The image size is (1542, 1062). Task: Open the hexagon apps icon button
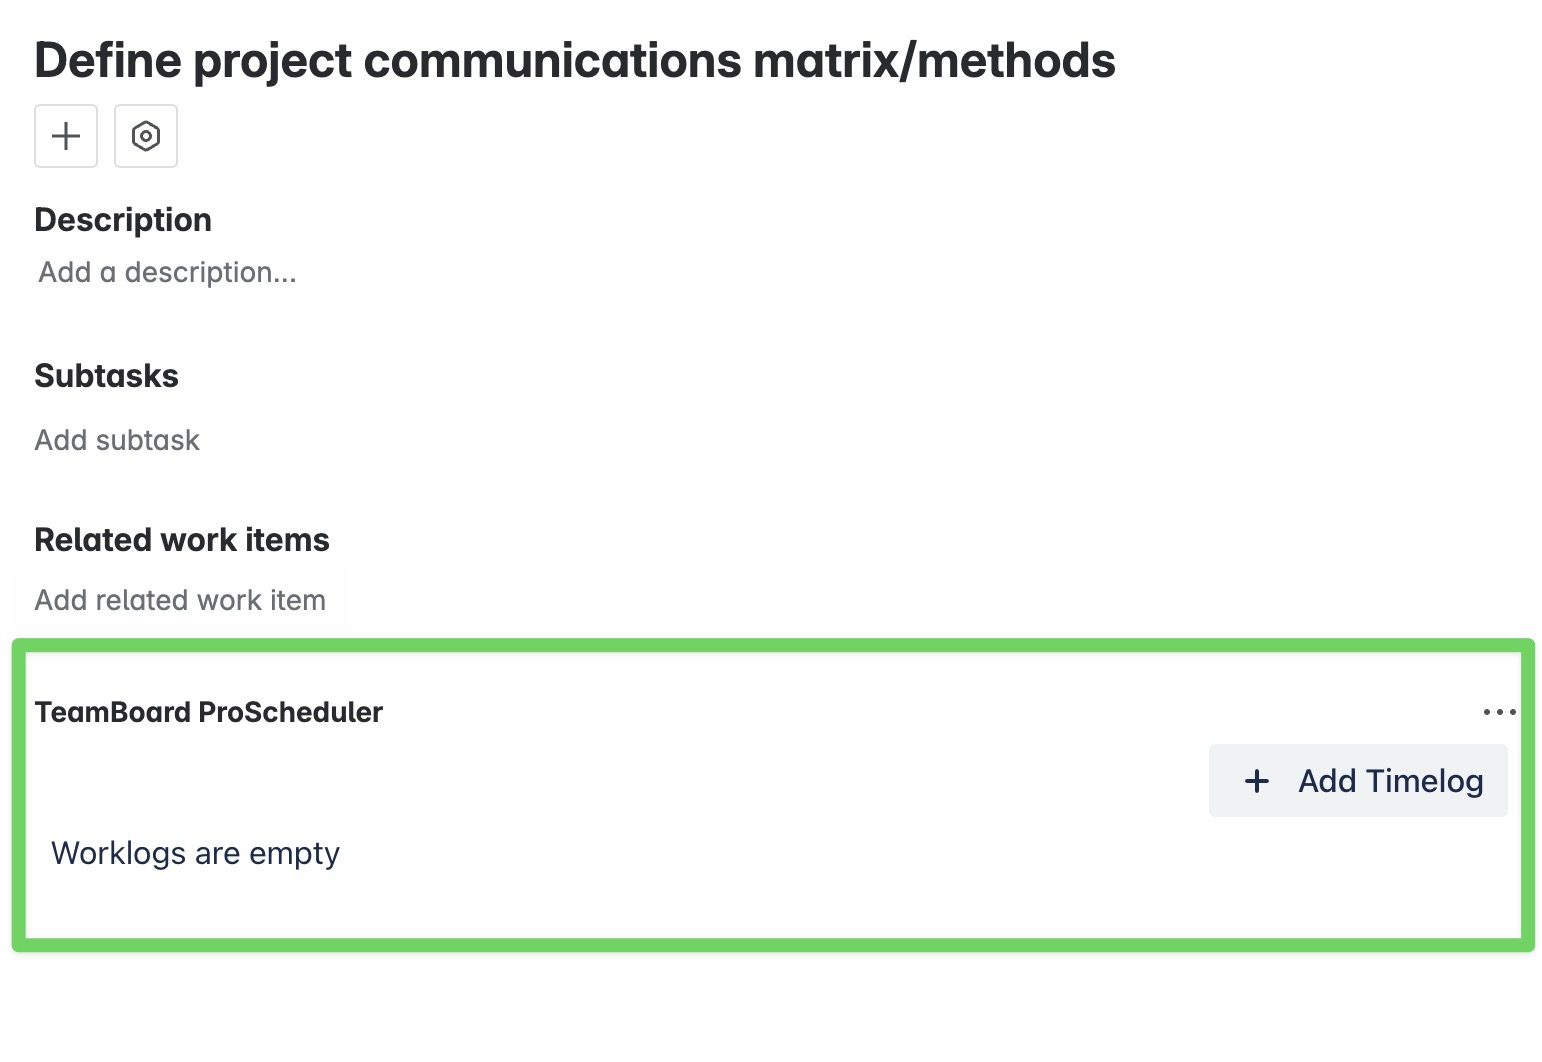click(x=146, y=136)
